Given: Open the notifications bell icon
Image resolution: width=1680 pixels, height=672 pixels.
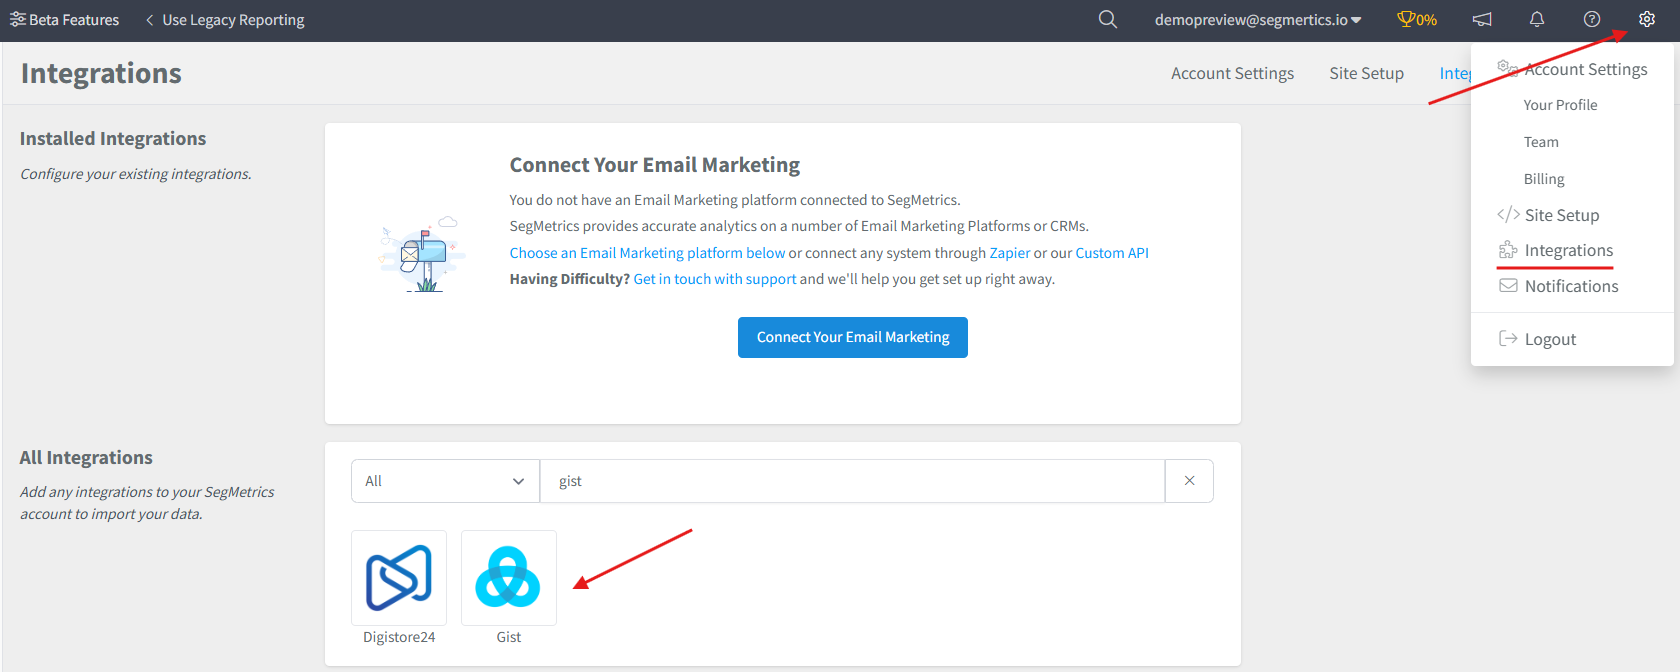Looking at the screenshot, I should (1537, 20).
